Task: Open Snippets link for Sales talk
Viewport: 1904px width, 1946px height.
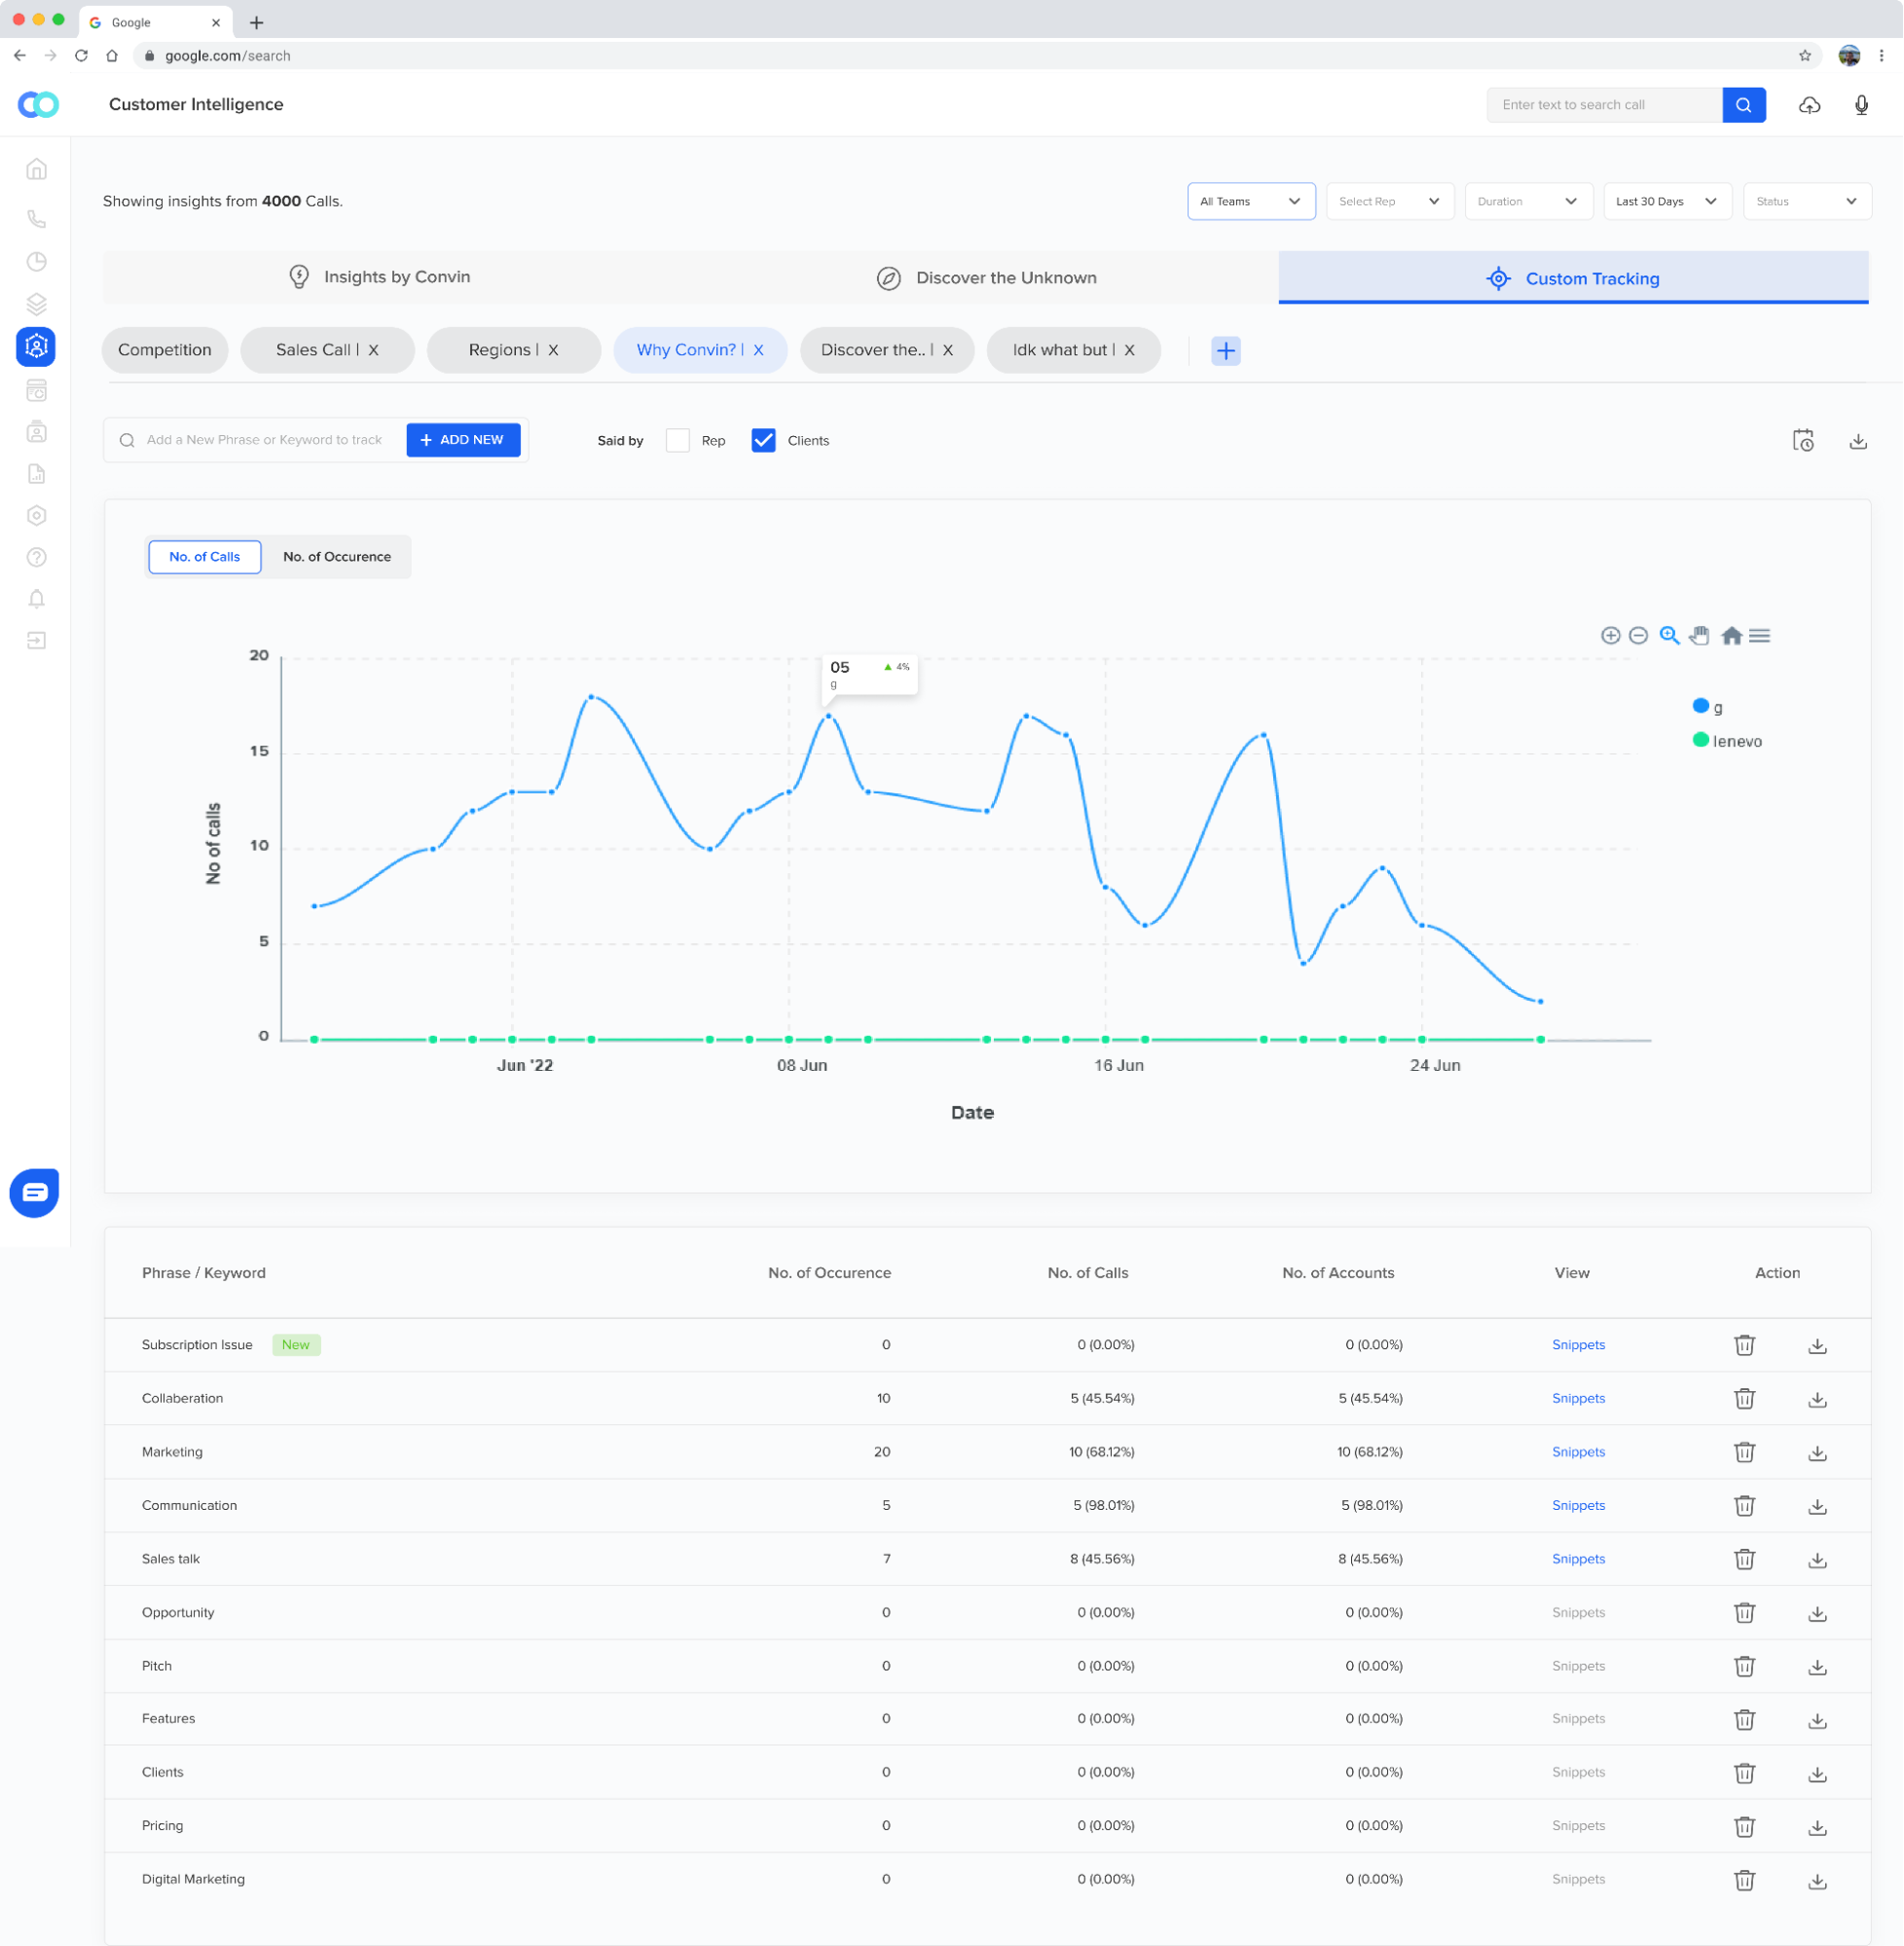Action: click(1578, 1559)
